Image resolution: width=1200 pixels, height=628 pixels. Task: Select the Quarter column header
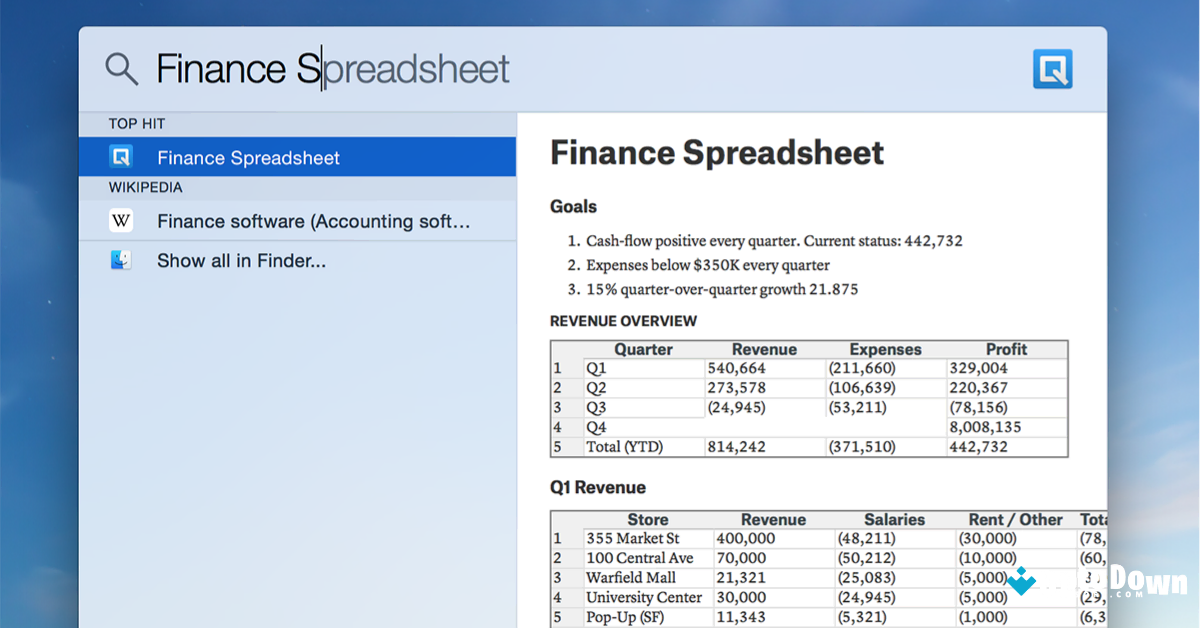click(x=643, y=349)
